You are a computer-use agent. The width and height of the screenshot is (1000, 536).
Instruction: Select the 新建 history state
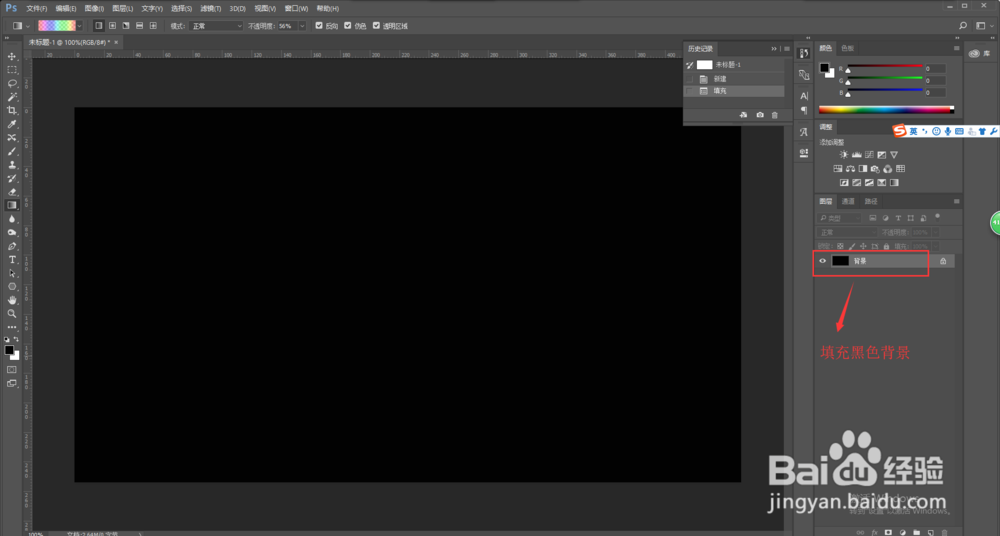[x=733, y=79]
